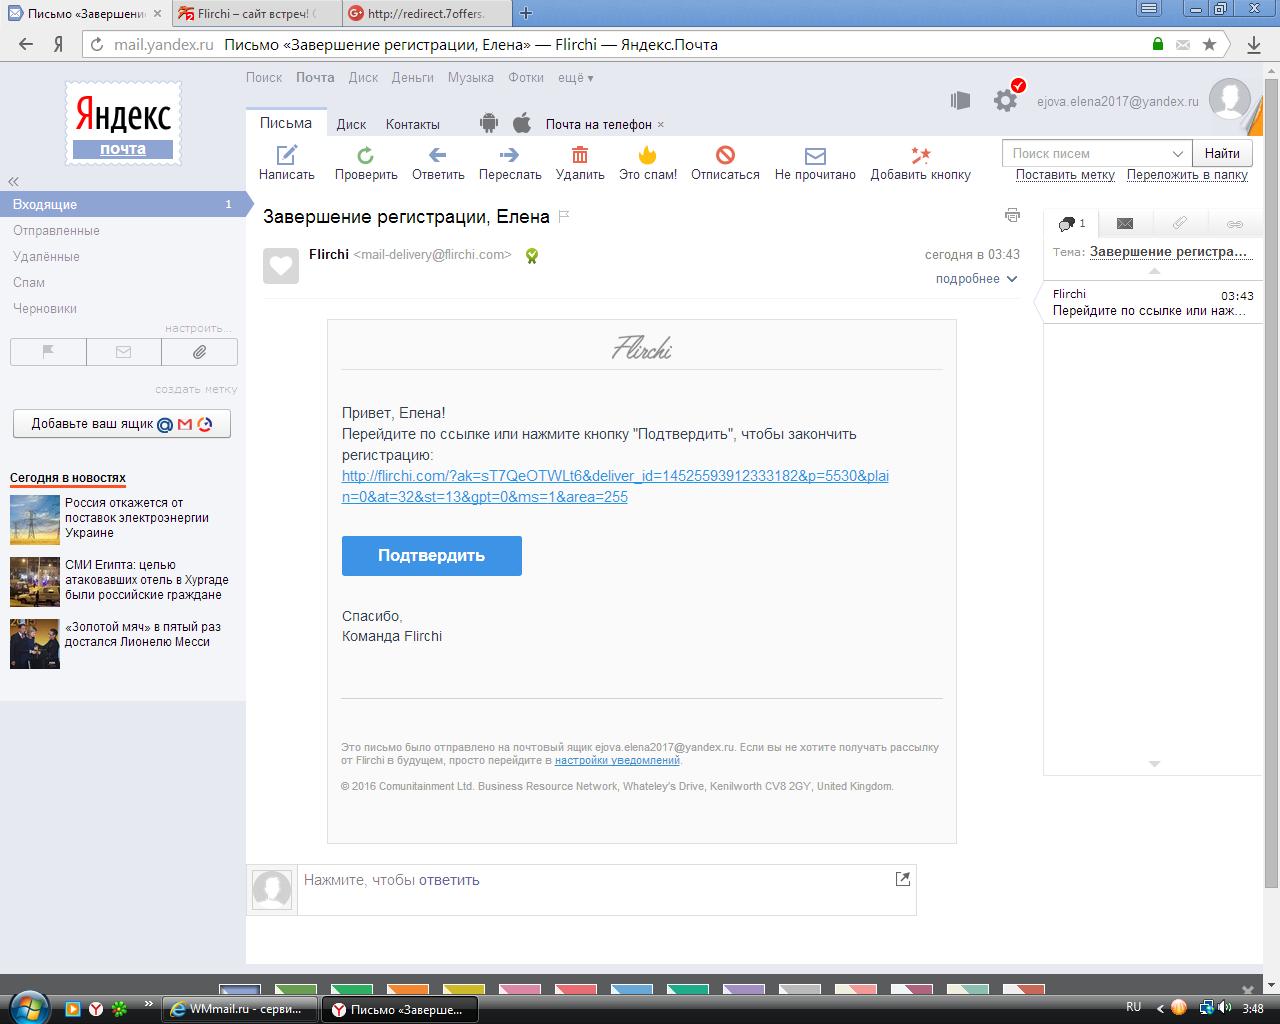
Task: Show hidden system tray icons
Action: pos(1160,1008)
